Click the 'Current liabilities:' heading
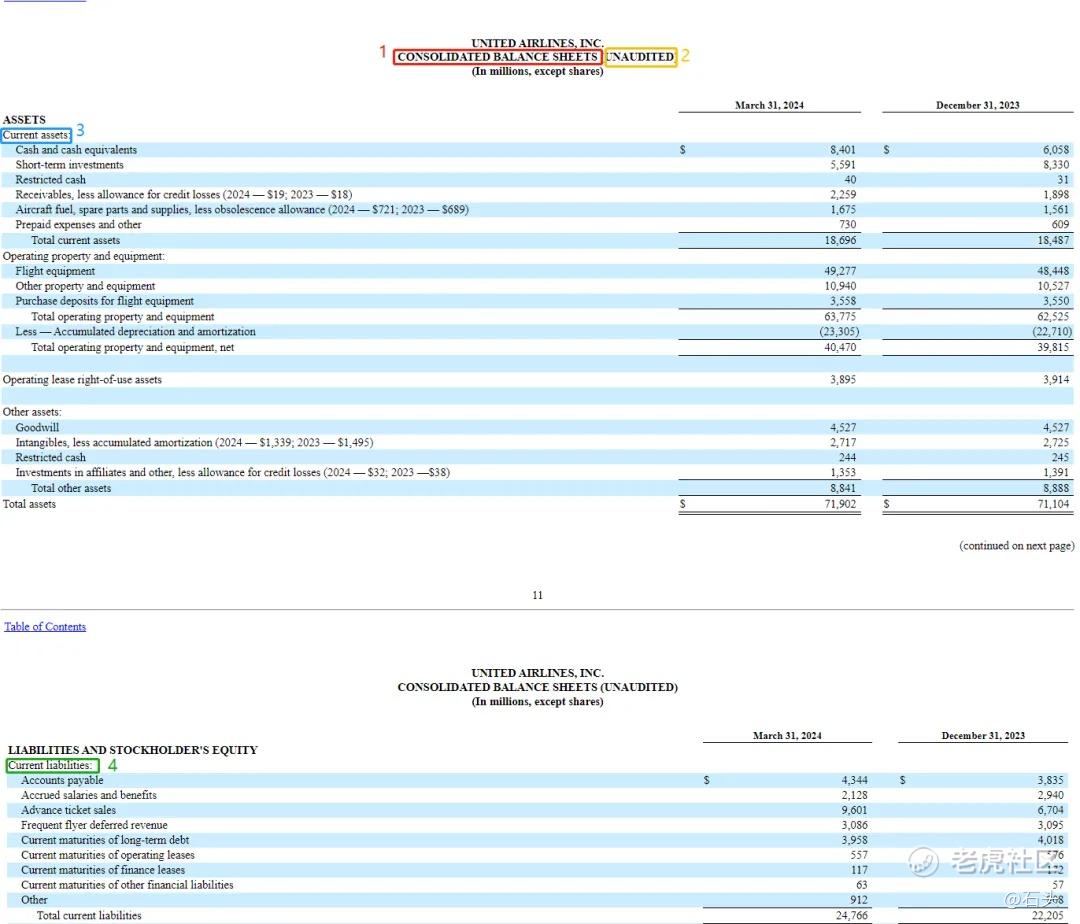 [50, 766]
